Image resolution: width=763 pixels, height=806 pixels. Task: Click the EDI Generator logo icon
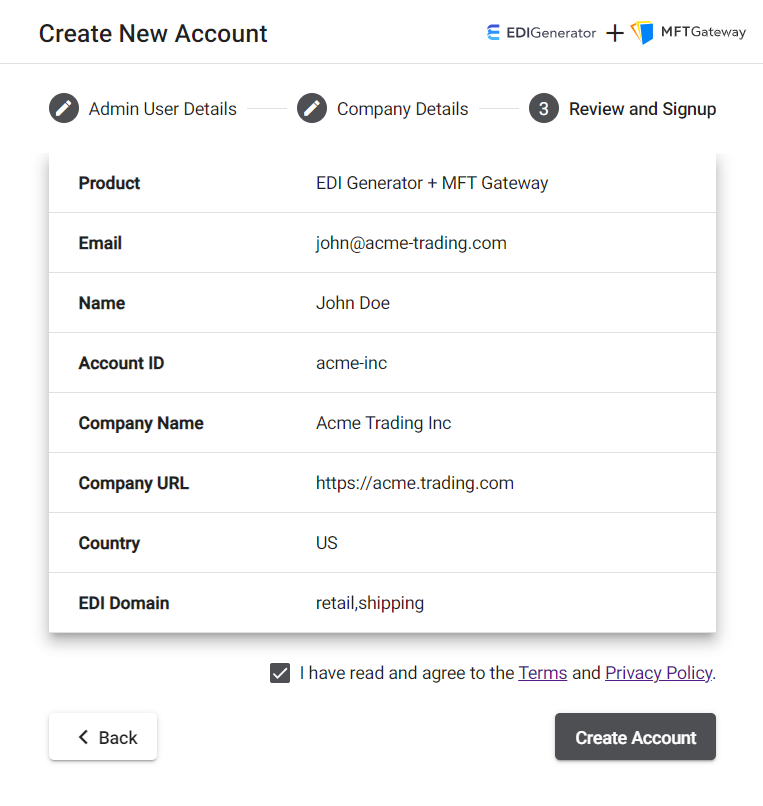click(x=493, y=32)
